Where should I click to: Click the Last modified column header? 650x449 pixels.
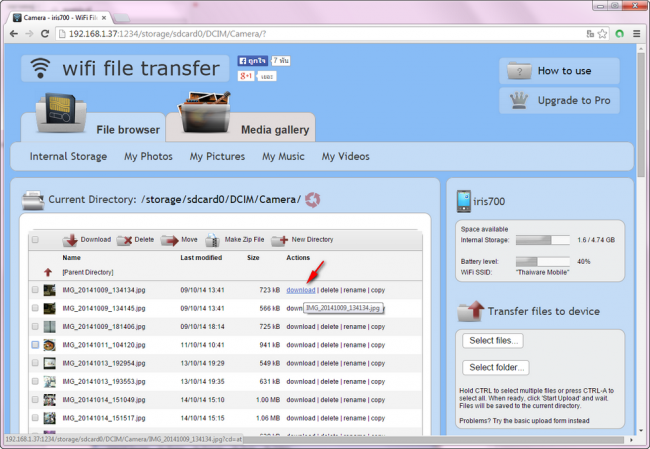click(201, 257)
